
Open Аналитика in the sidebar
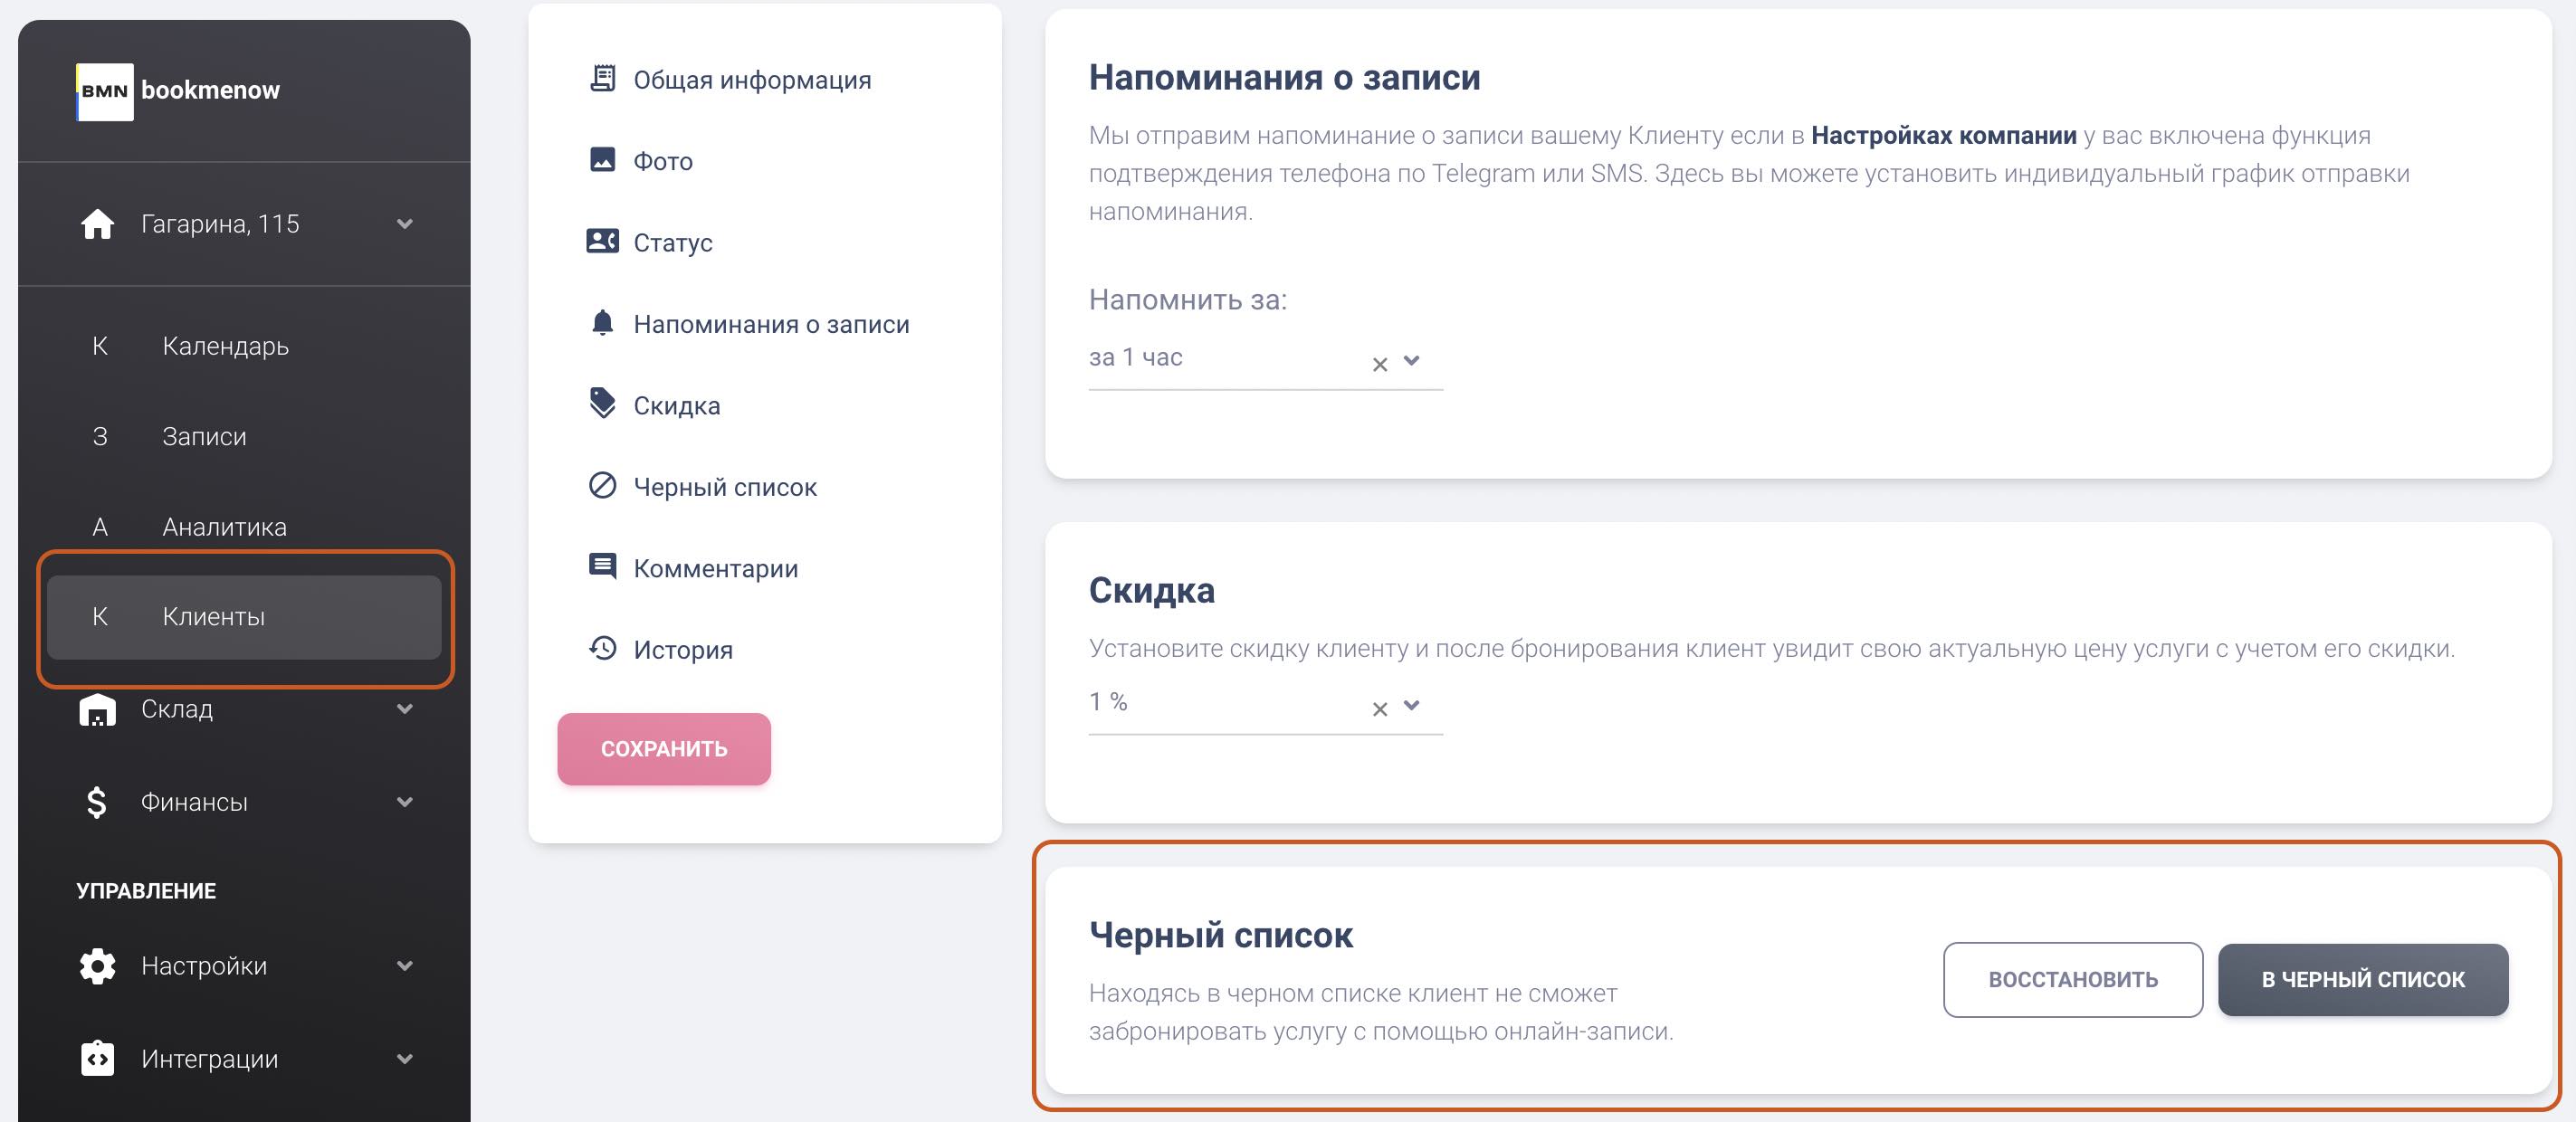244,526
